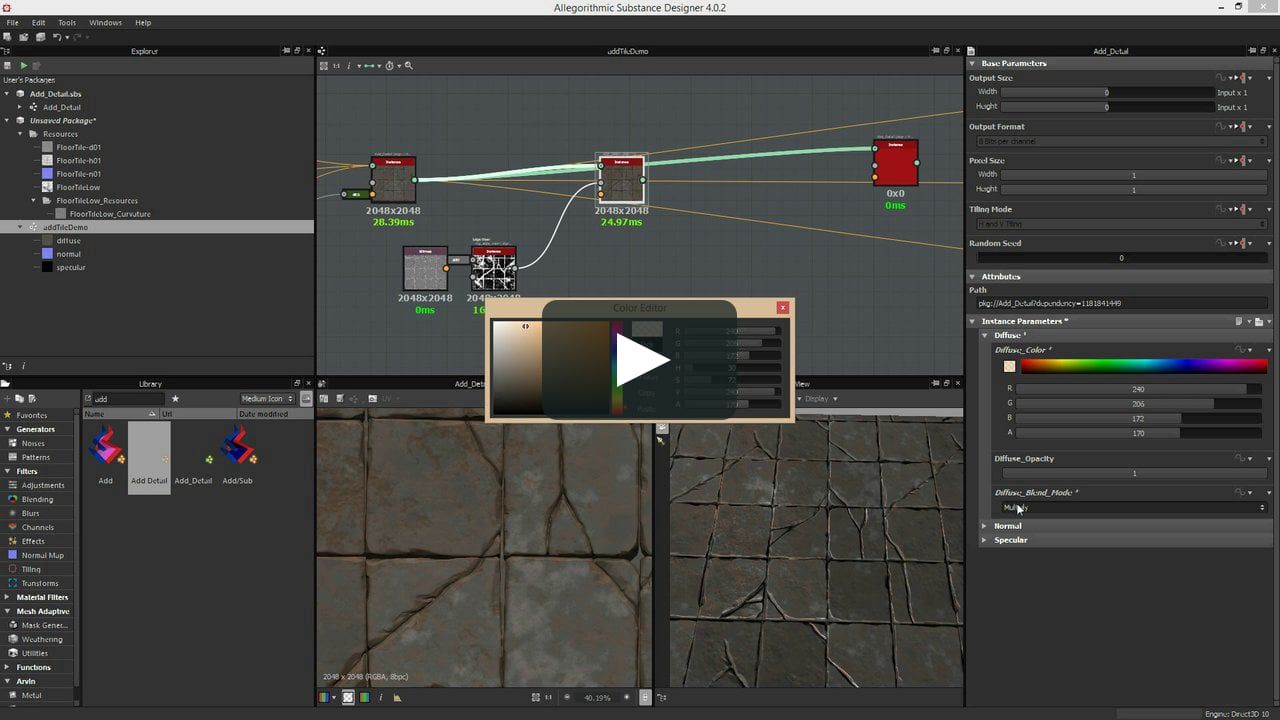Select the addTileDemo graph in Explorer
Image resolution: width=1280 pixels, height=720 pixels.
pyautogui.click(x=65, y=227)
